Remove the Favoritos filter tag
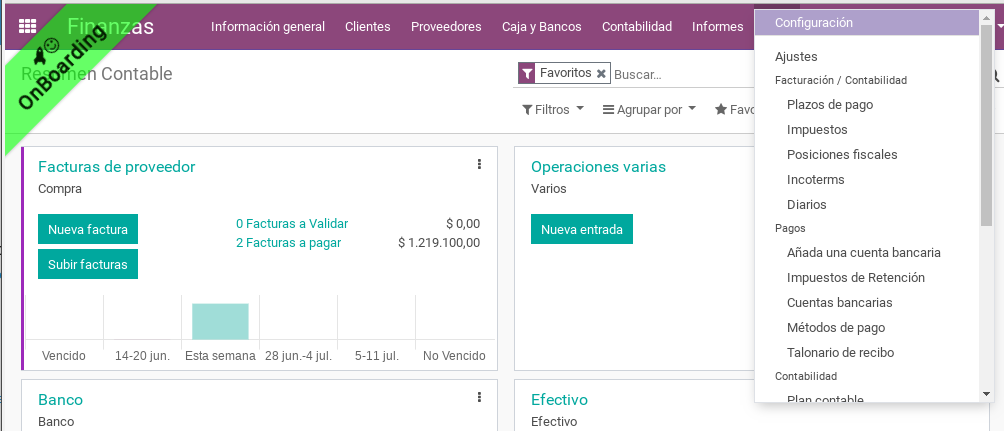The width and height of the screenshot is (1004, 431). (601, 74)
